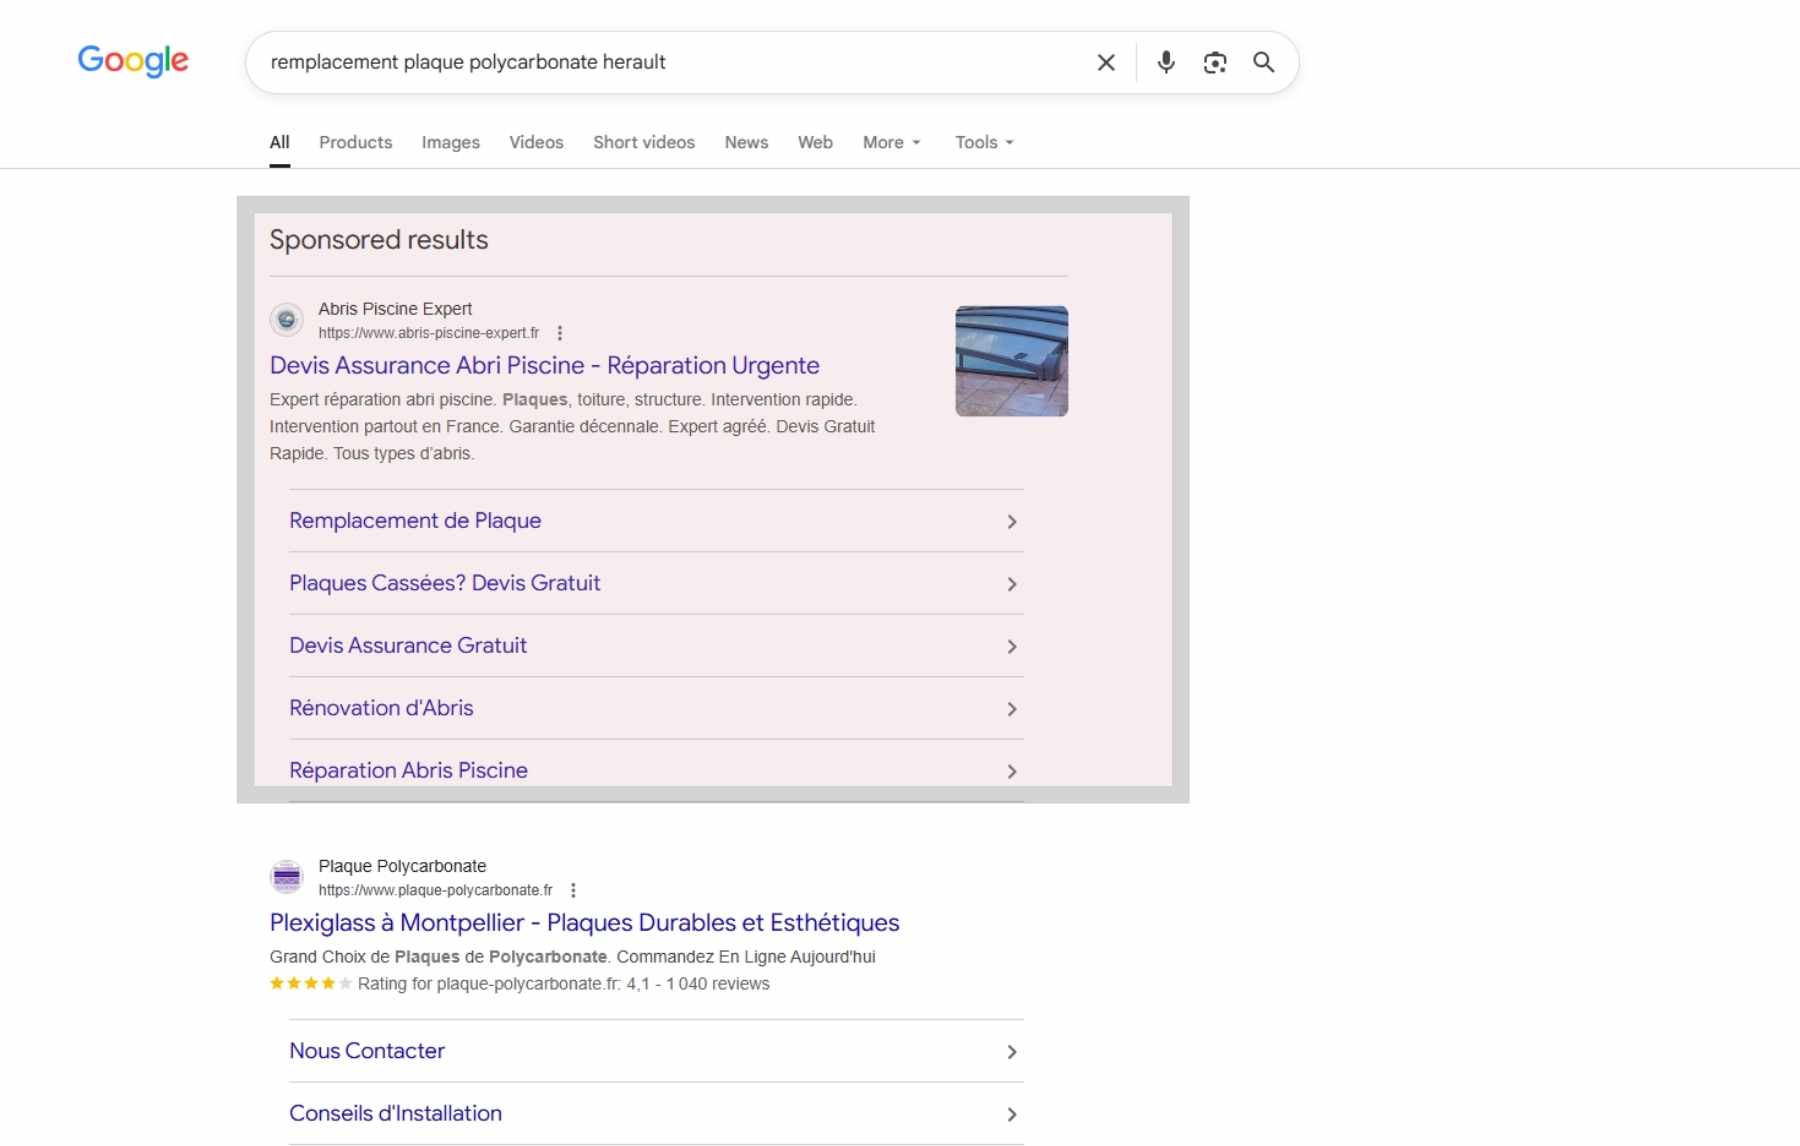Open Plexiglass à Montpellier result title
Image resolution: width=1800 pixels, height=1146 pixels.
click(584, 922)
